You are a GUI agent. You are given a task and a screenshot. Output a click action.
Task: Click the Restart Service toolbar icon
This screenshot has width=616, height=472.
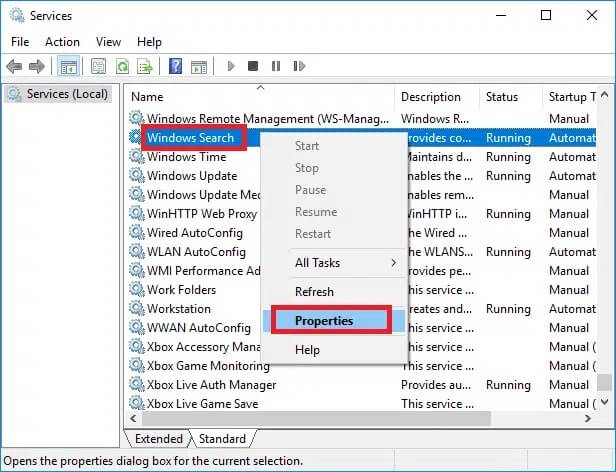(x=299, y=66)
